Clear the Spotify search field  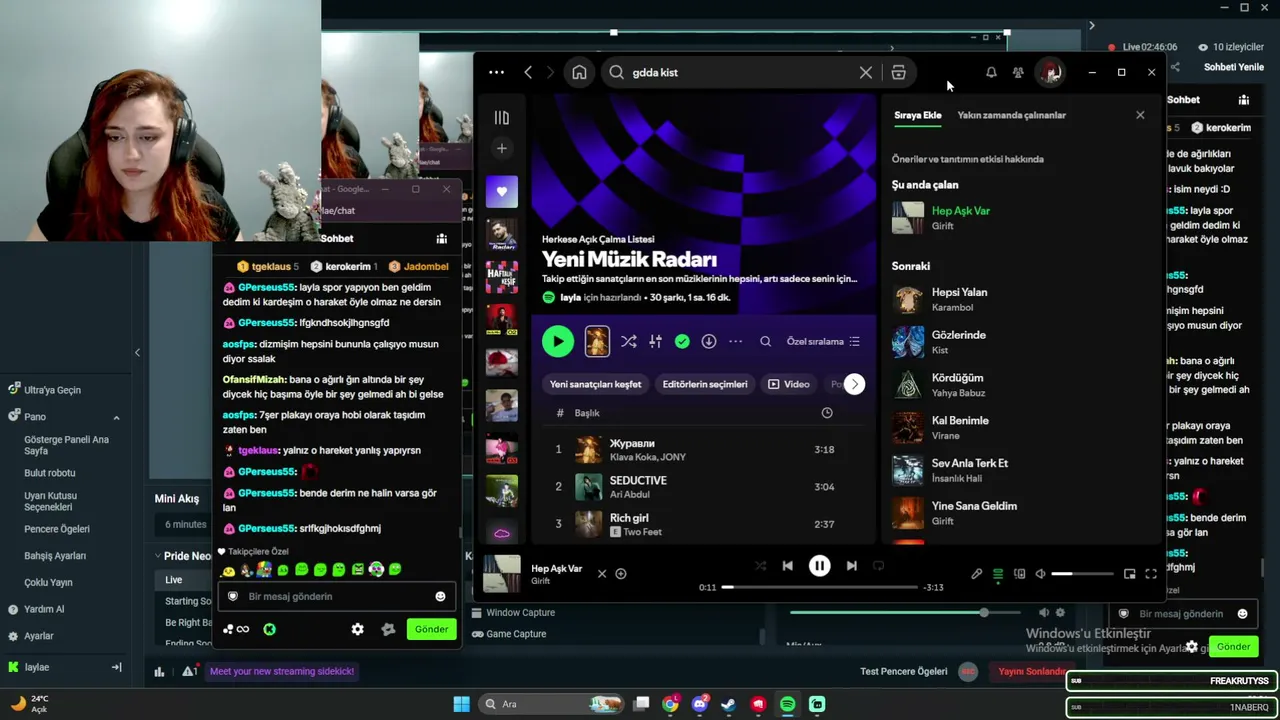(x=866, y=72)
